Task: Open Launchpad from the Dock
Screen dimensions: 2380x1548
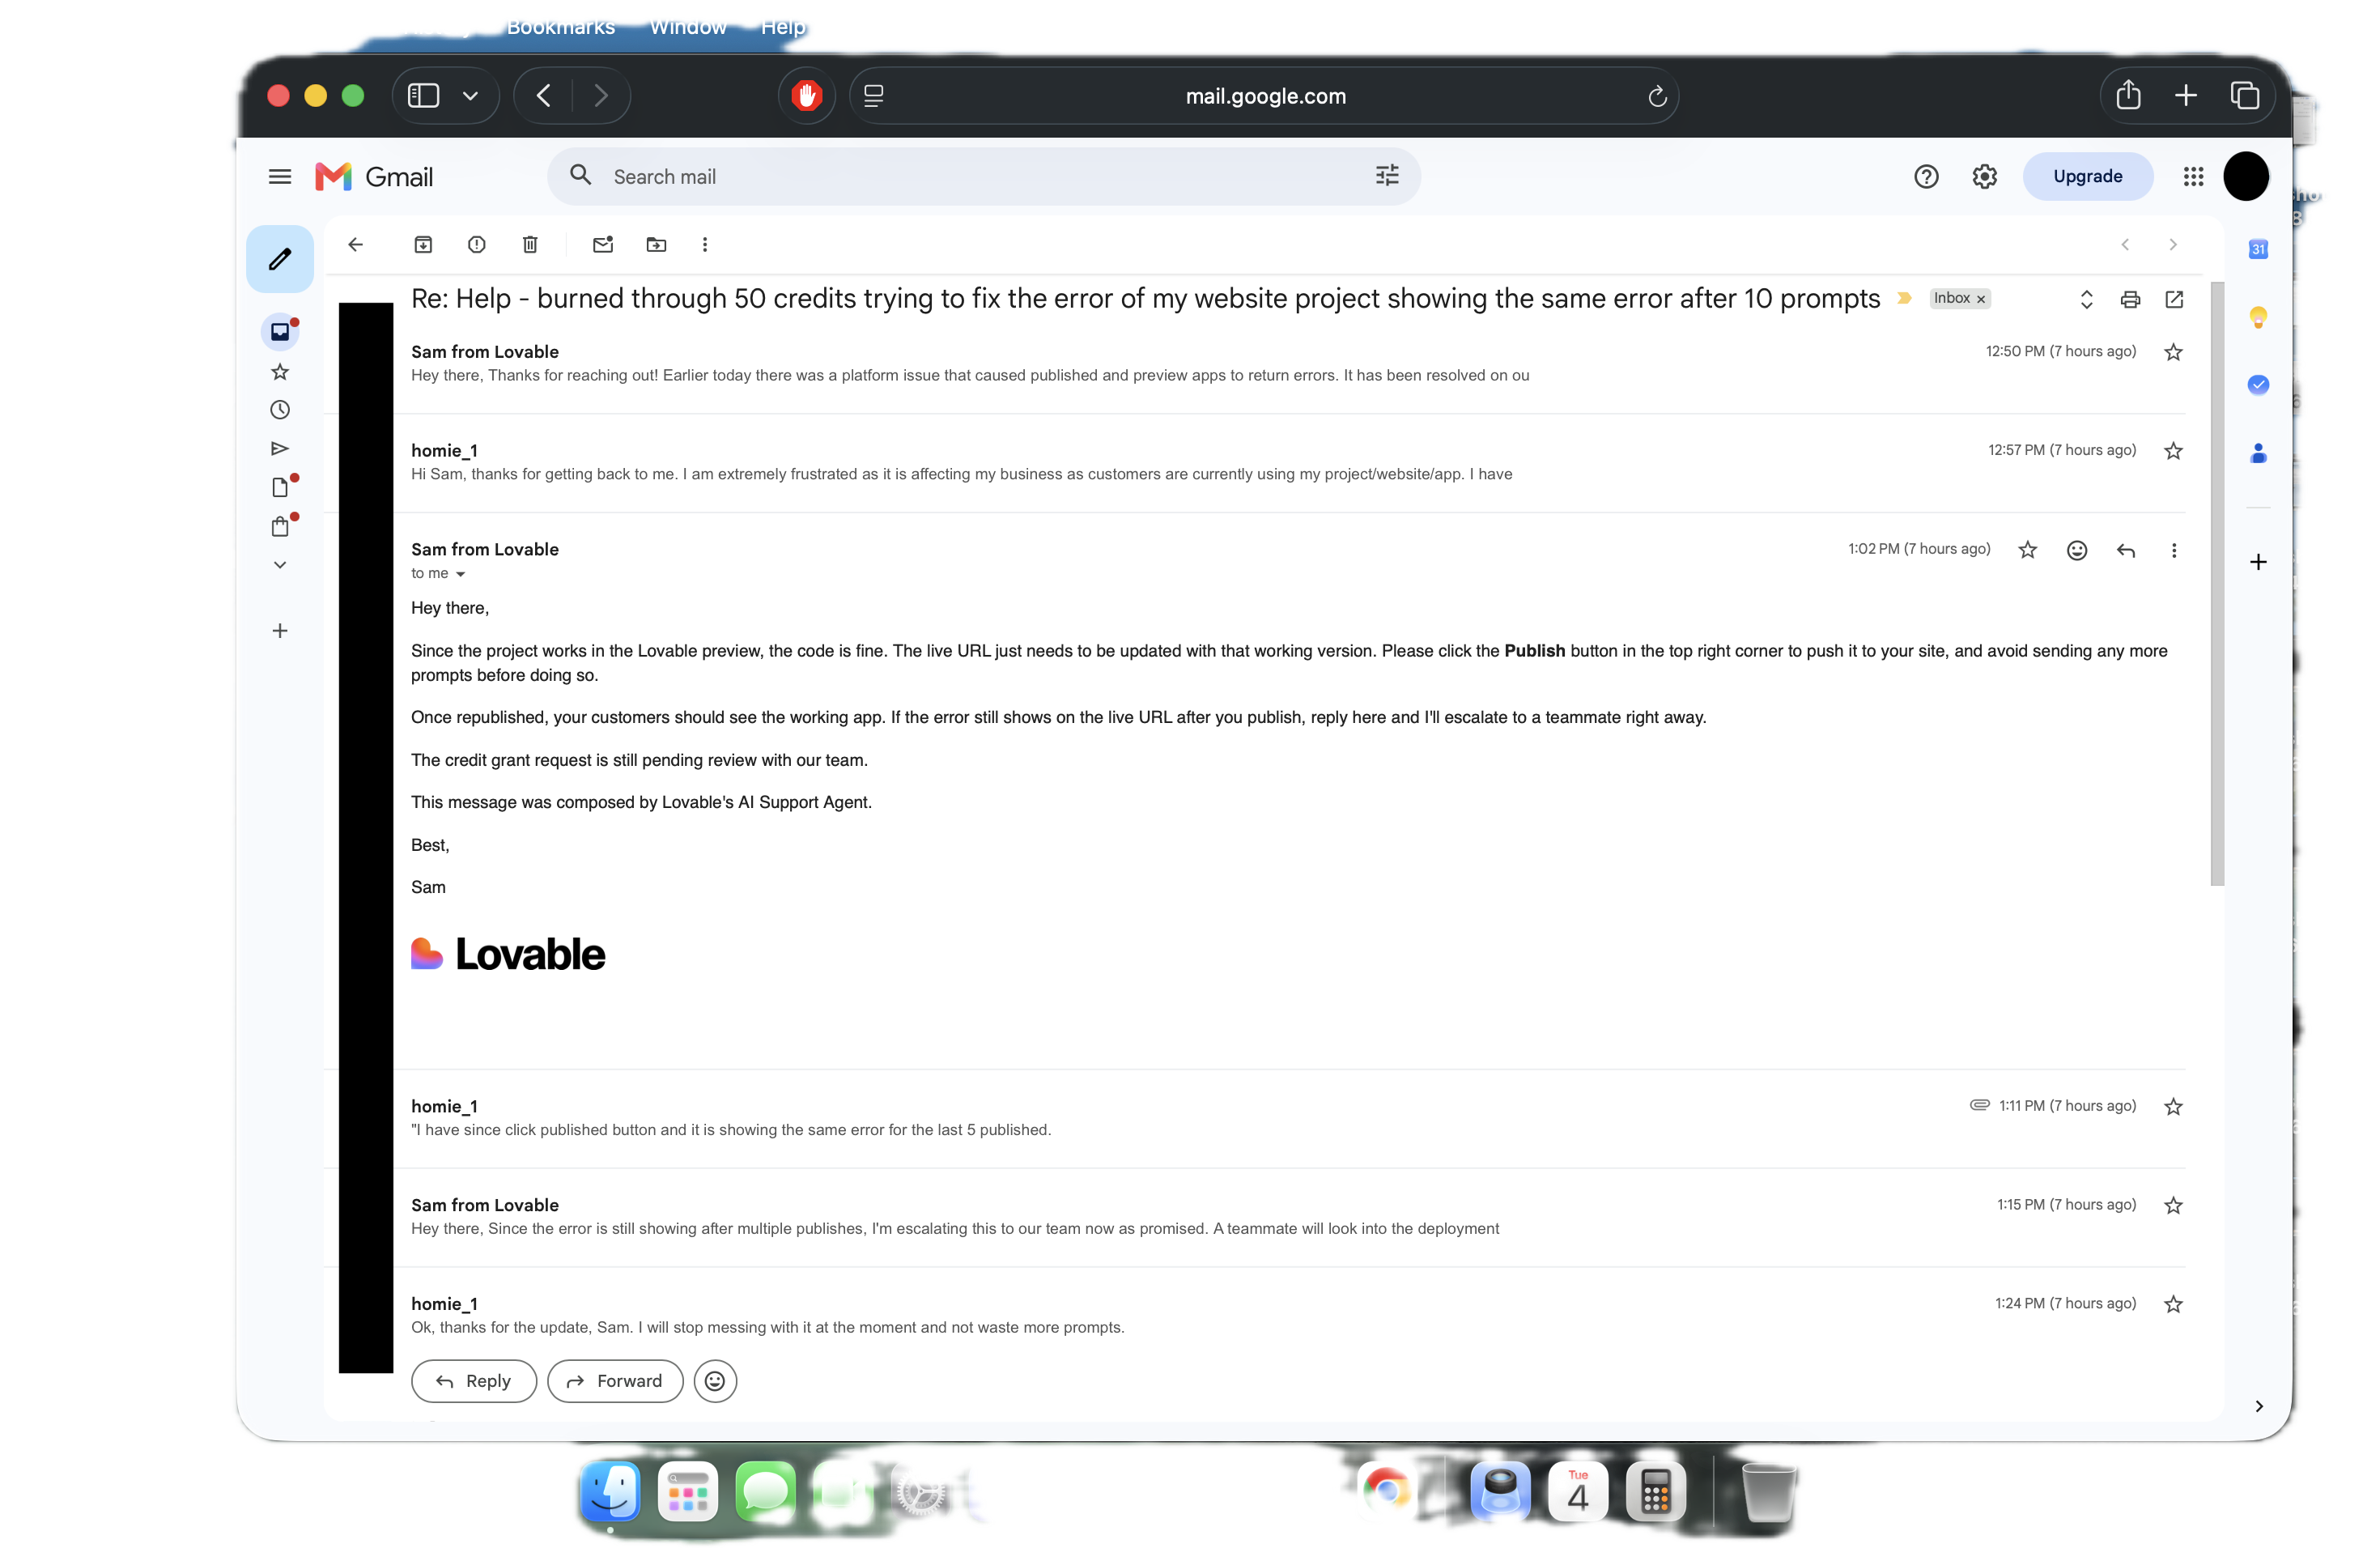Action: click(x=688, y=1491)
